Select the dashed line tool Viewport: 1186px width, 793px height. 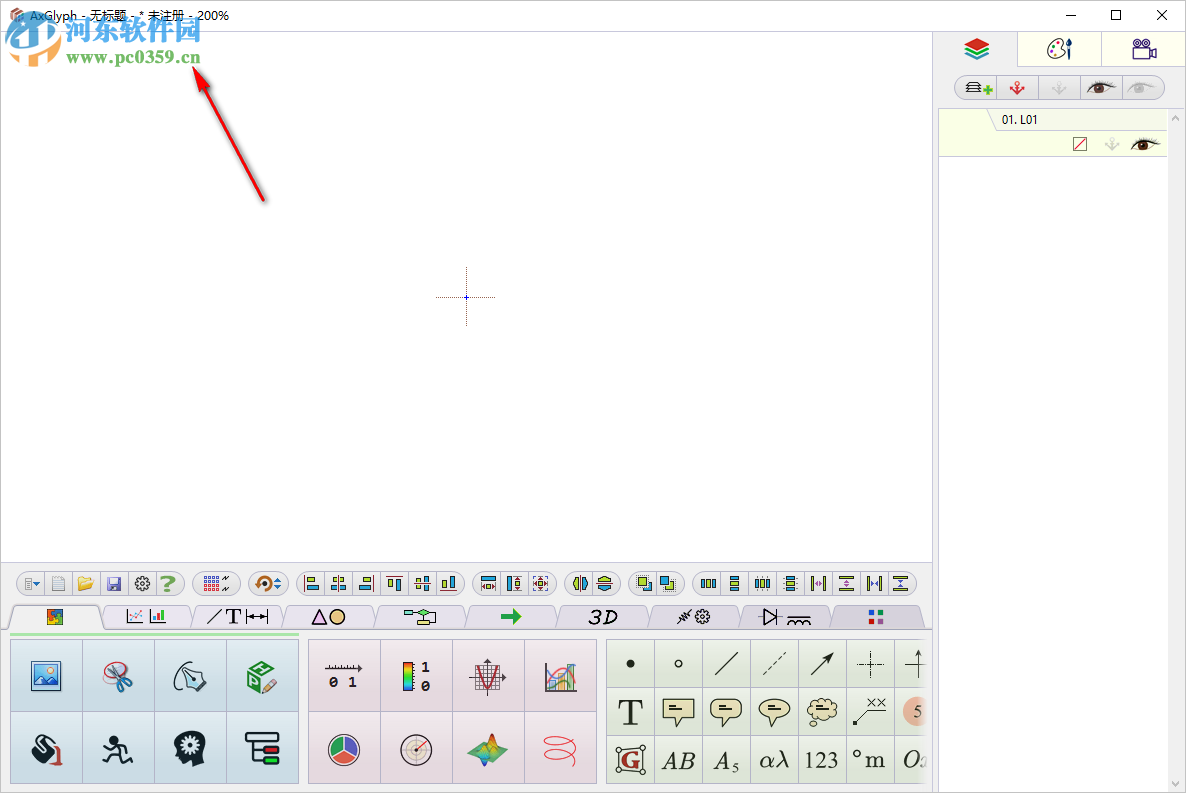point(774,664)
